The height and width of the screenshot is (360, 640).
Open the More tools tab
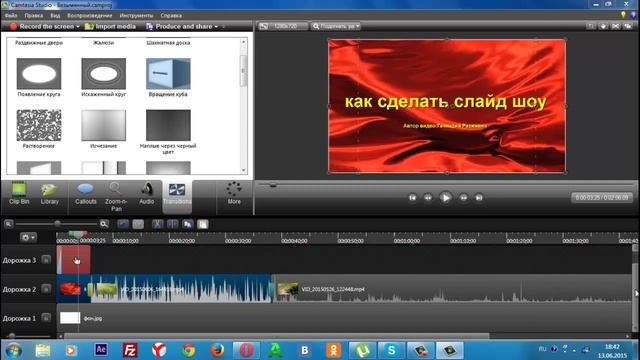pyautogui.click(x=234, y=193)
